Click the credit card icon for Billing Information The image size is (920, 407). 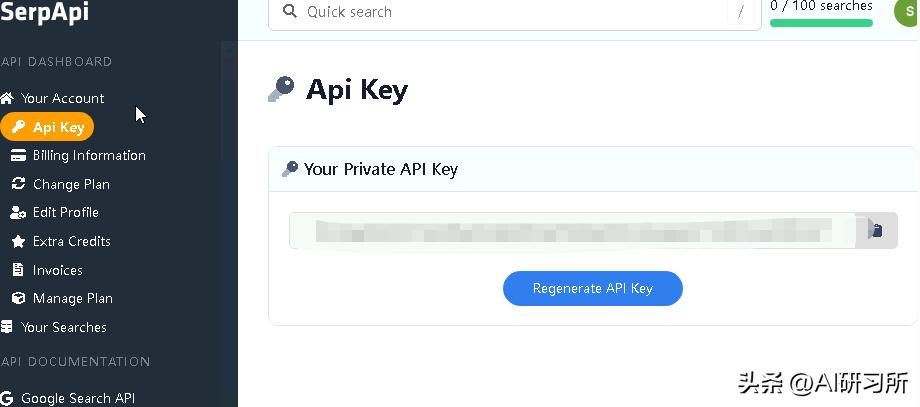(x=17, y=155)
